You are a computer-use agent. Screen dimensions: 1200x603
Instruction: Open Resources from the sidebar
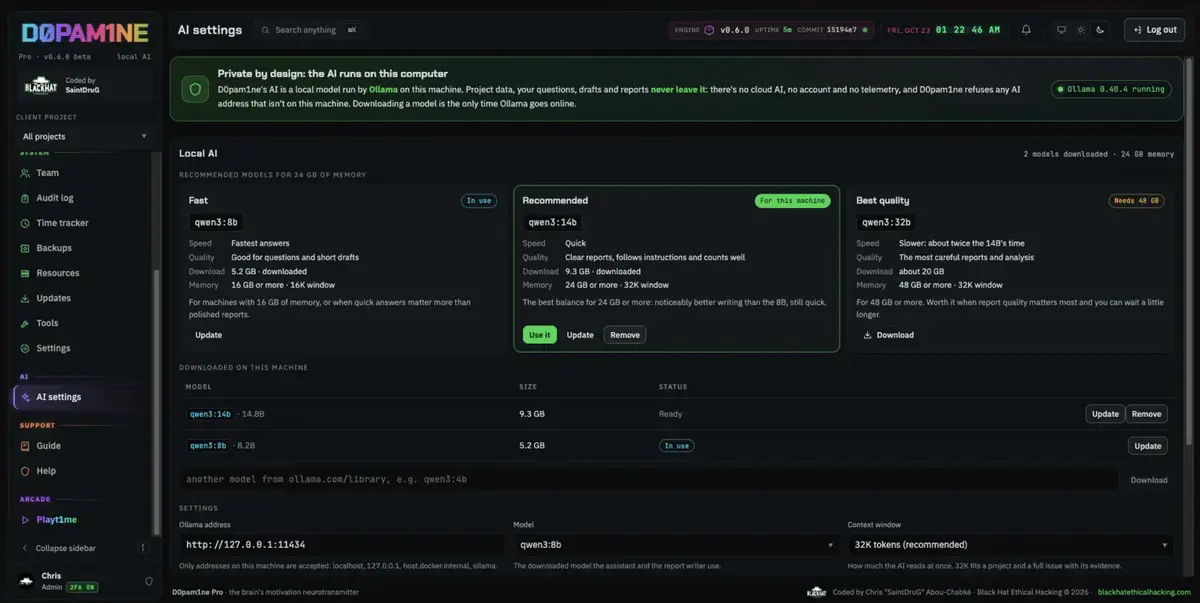(81, 273)
